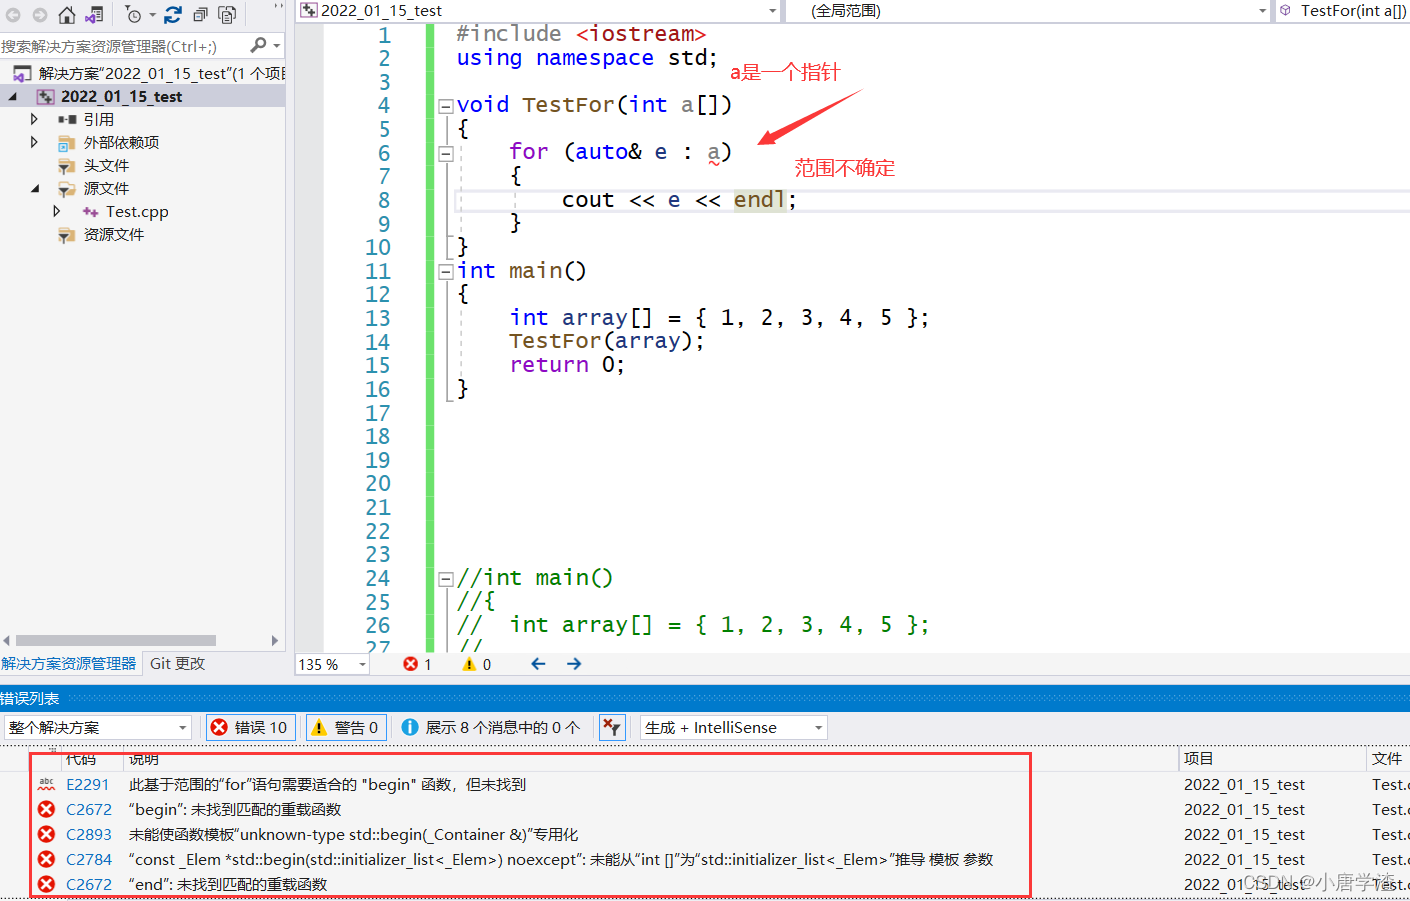Collapse the main function at line 11
Image resolution: width=1410 pixels, height=901 pixels.
446,271
